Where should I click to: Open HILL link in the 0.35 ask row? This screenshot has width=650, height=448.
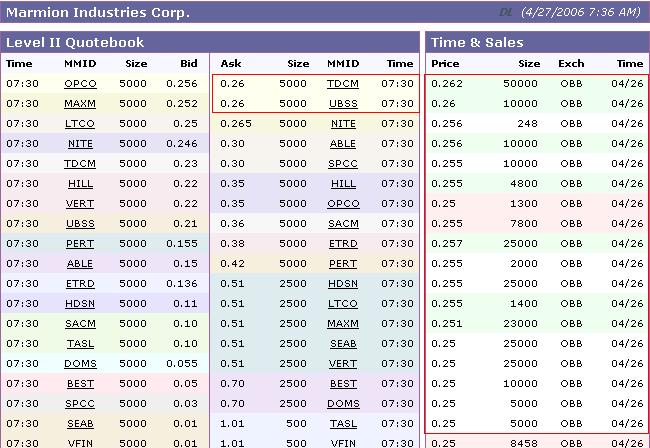pos(343,184)
